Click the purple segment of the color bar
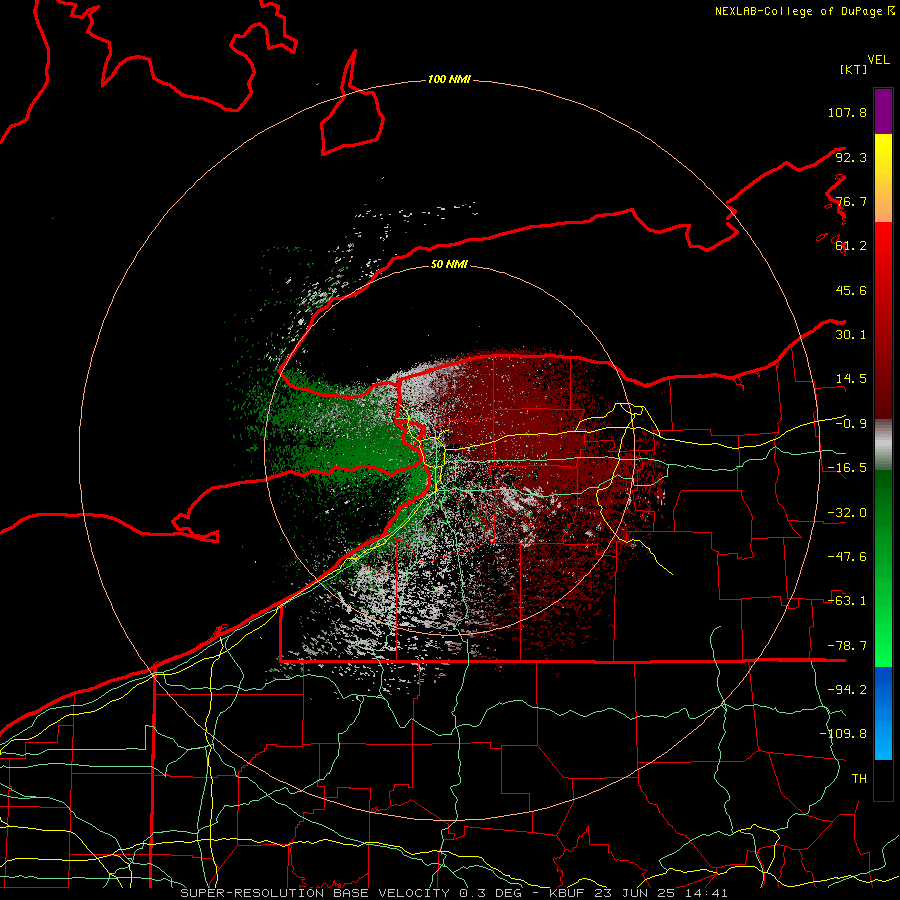Viewport: 900px width, 900px height. coord(883,111)
